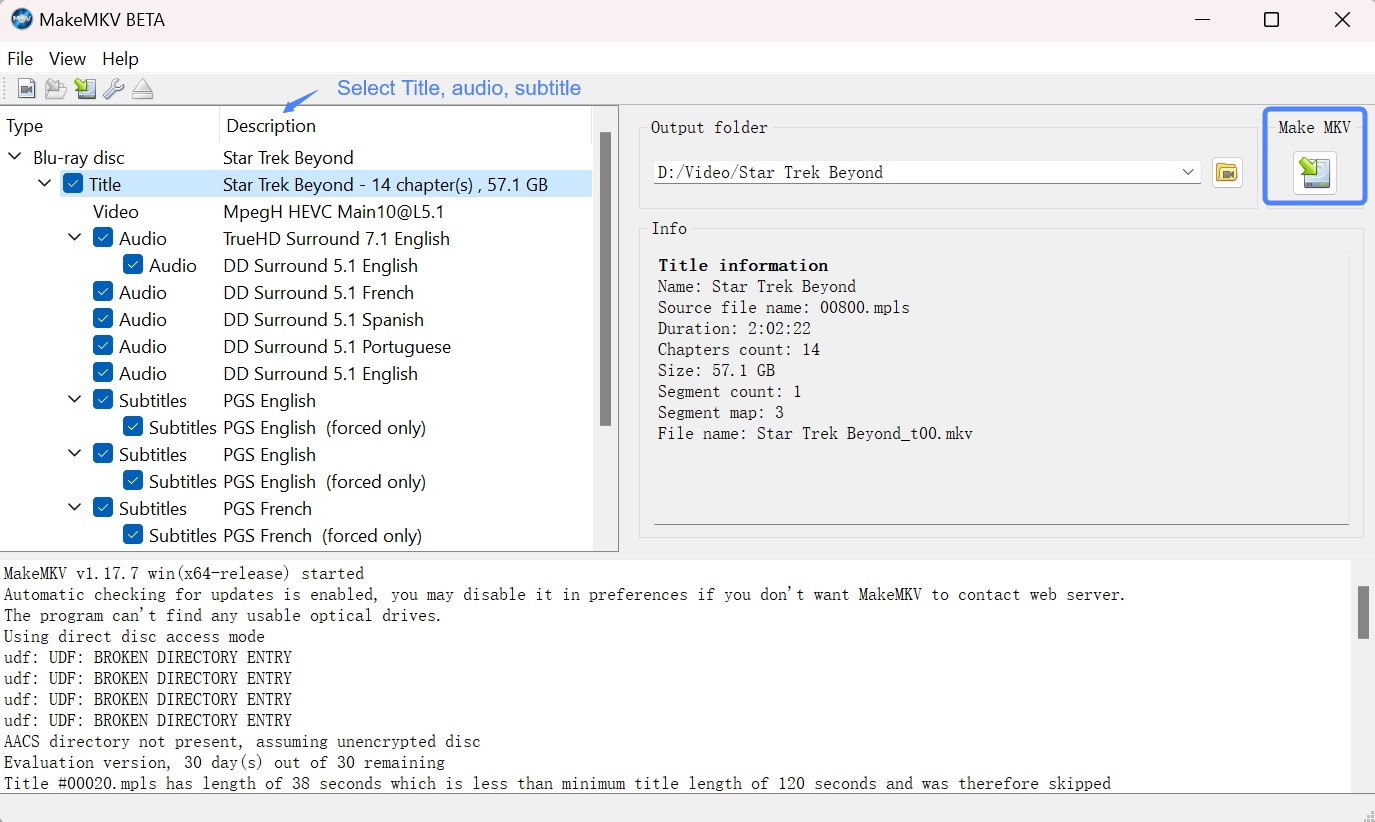The width and height of the screenshot is (1375, 822).
Task: Click the open folder toolbar icon
Action: [x=55, y=88]
